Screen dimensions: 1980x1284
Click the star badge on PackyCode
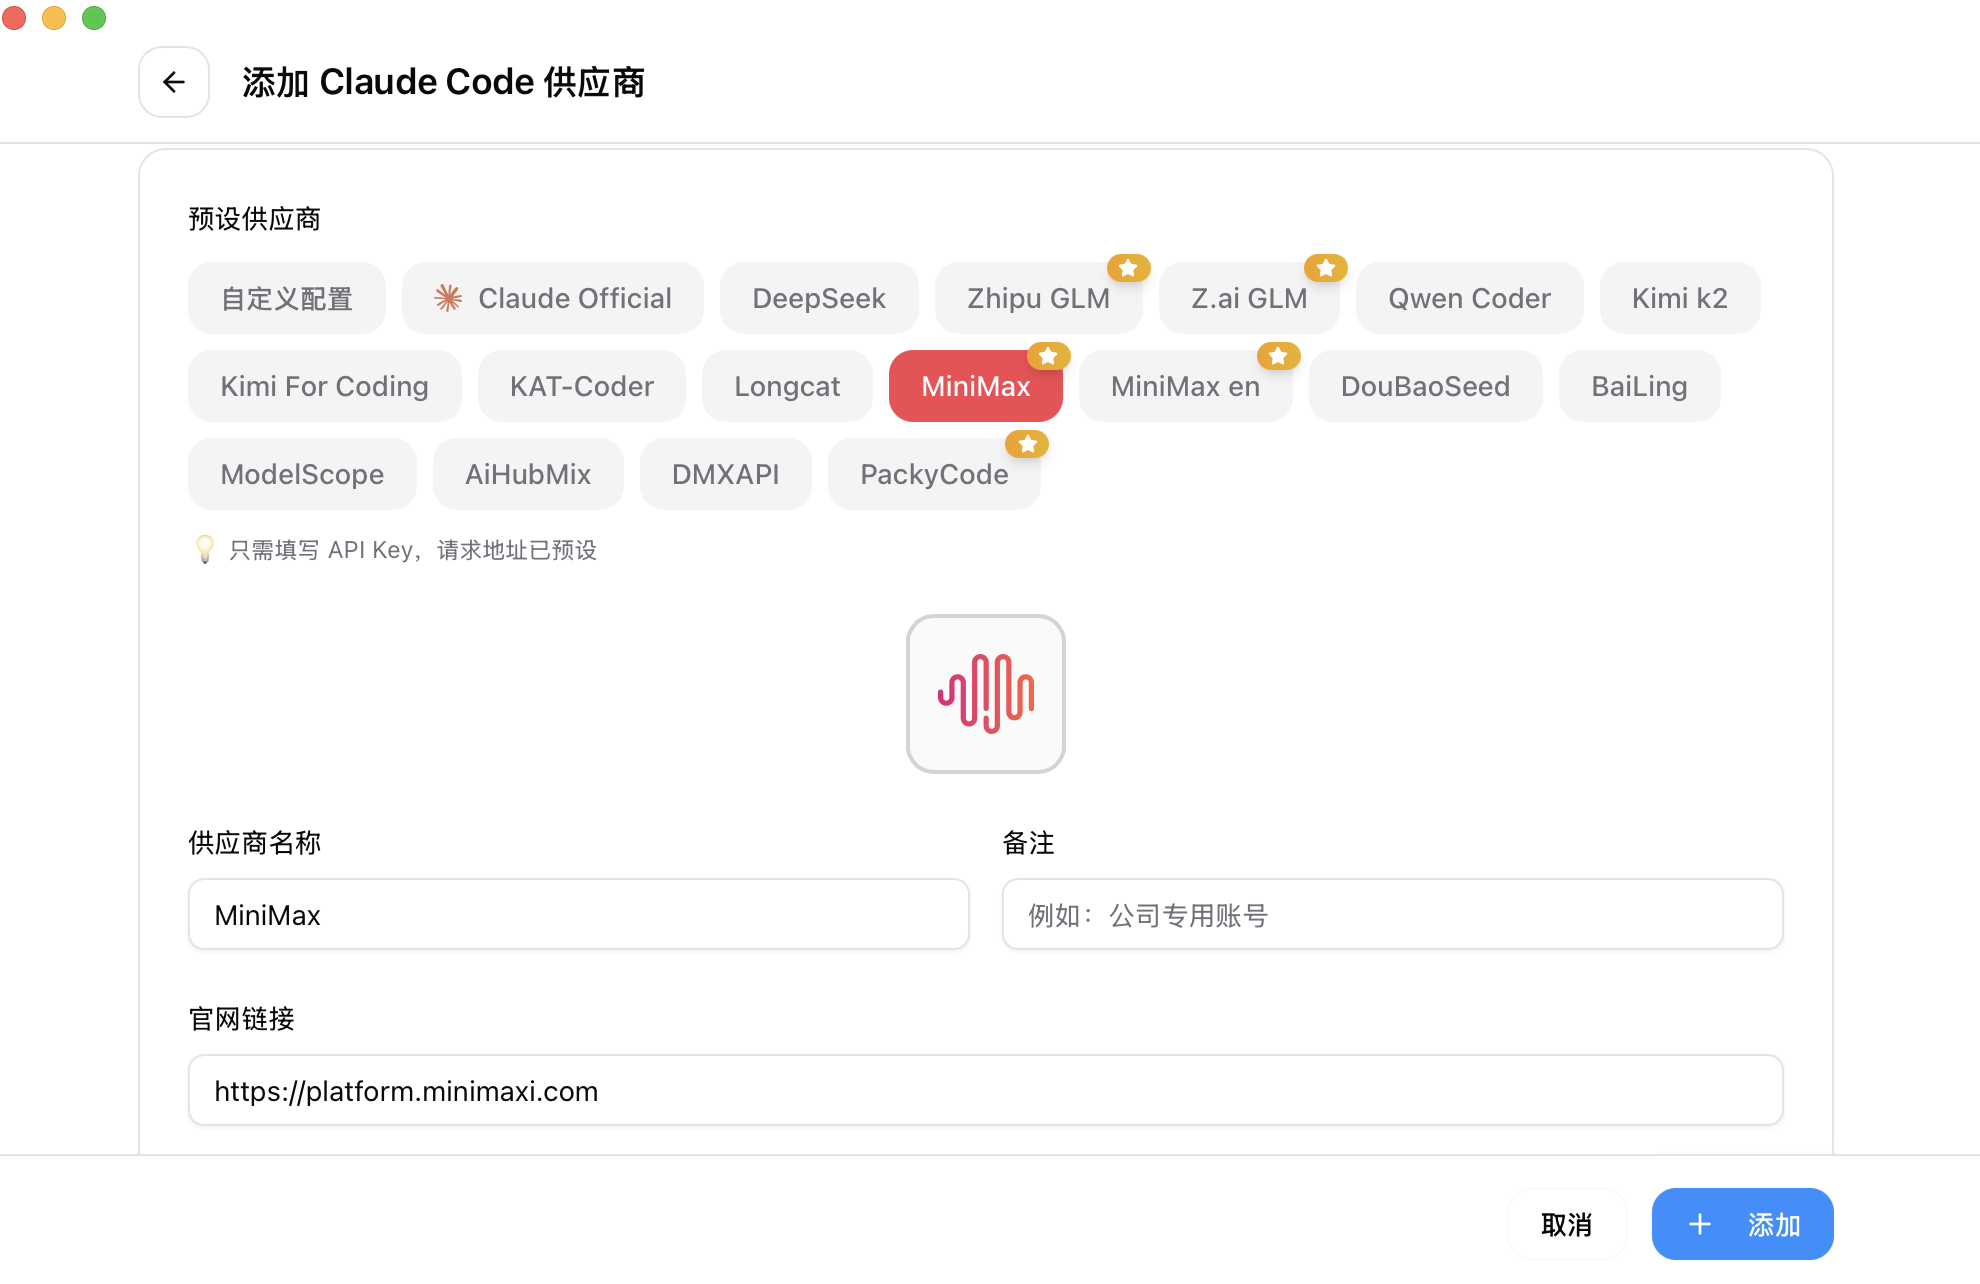[x=1028, y=443]
